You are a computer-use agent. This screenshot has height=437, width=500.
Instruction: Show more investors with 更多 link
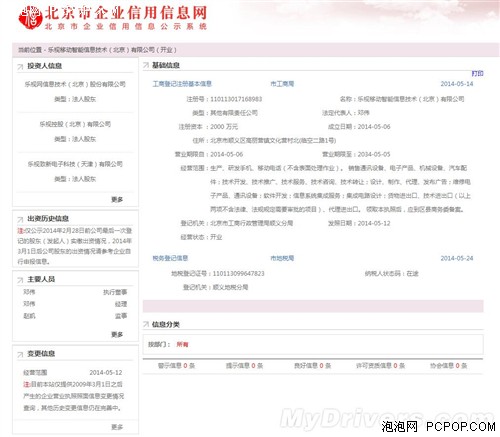pos(117,199)
